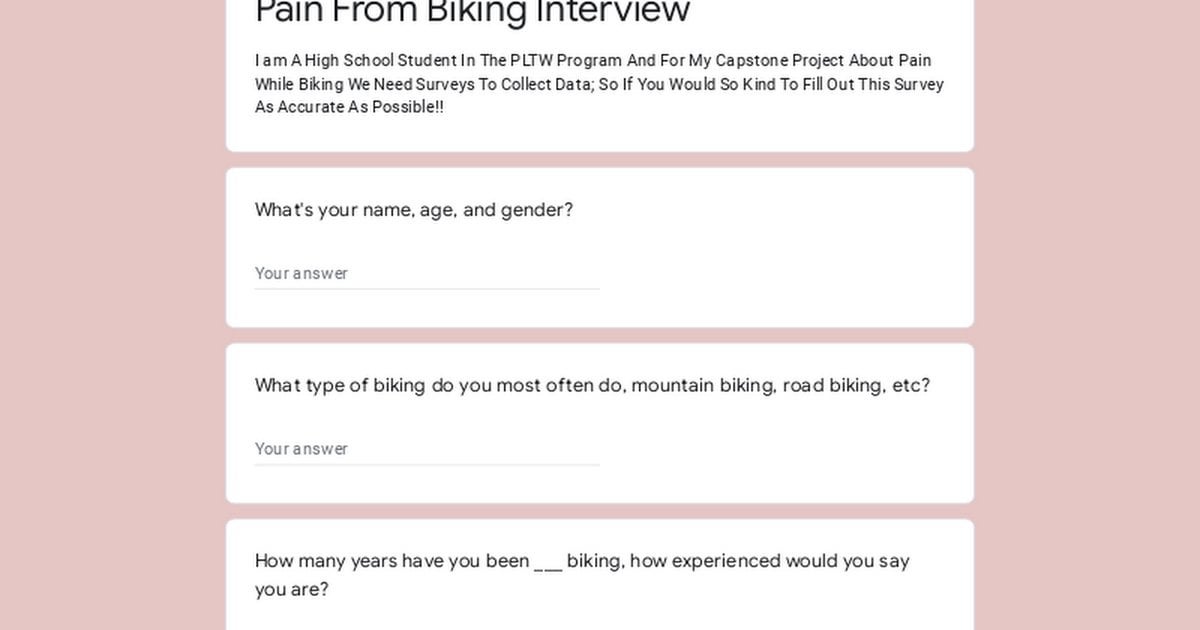1200x630 pixels.
Task: Focus the biking type answer field
Action: pos(427,449)
